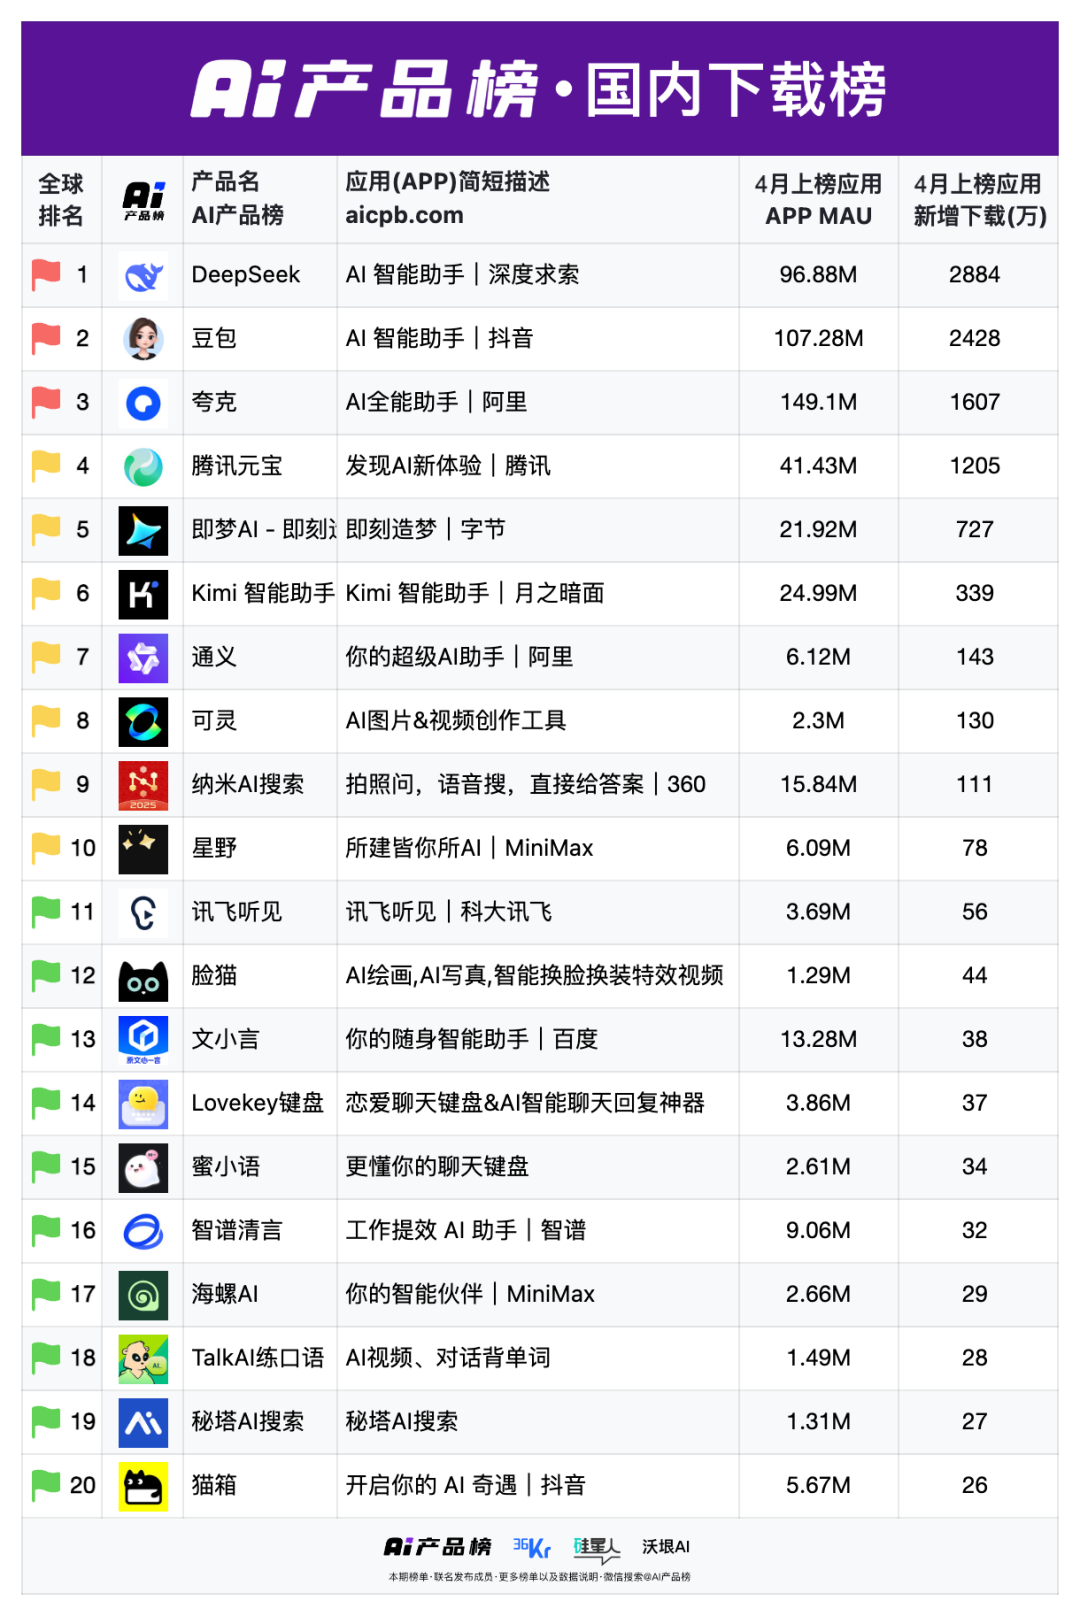Click the 文小言 blue app icon
1080x1616 pixels.
coord(143,1040)
